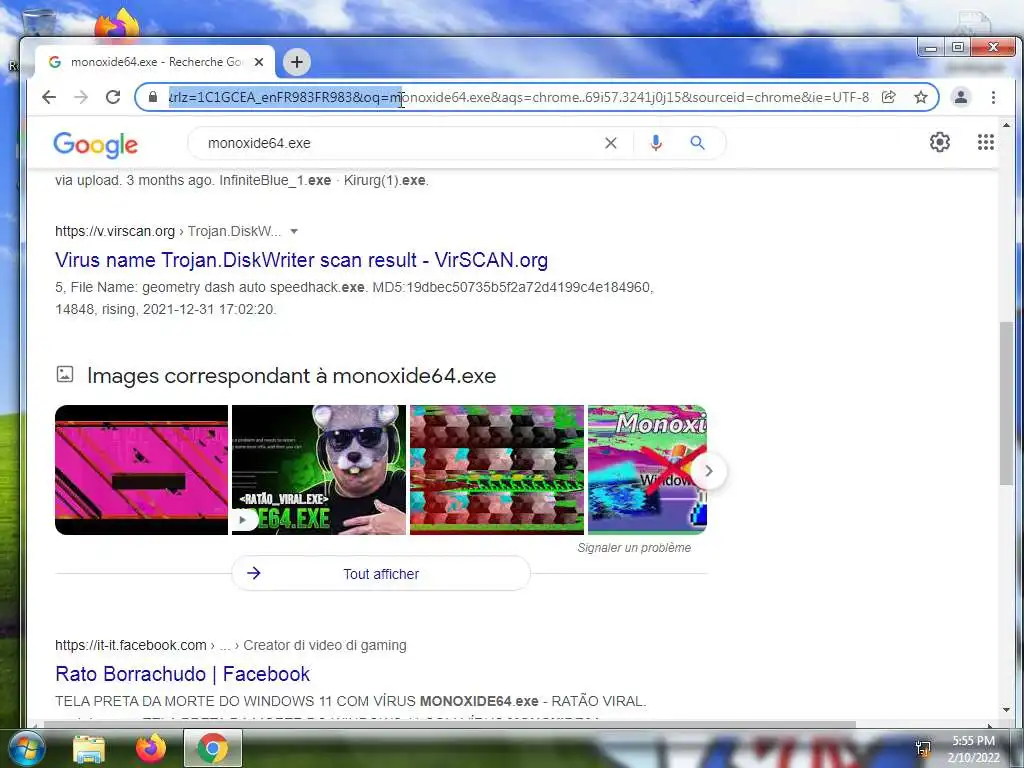Close the monoxide64.exe search tab

259,62
